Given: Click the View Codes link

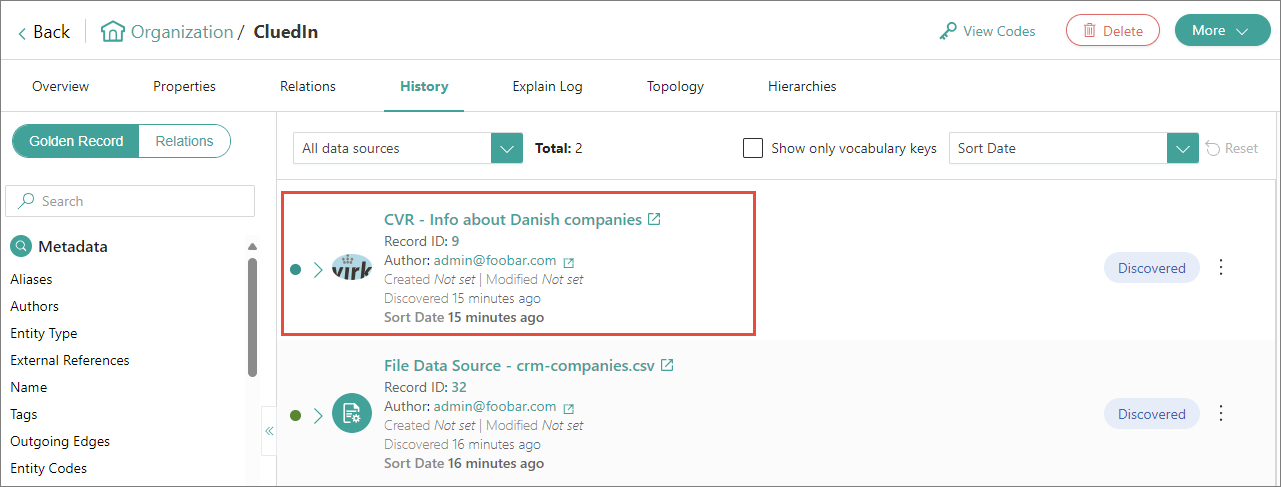Looking at the screenshot, I should click(987, 31).
